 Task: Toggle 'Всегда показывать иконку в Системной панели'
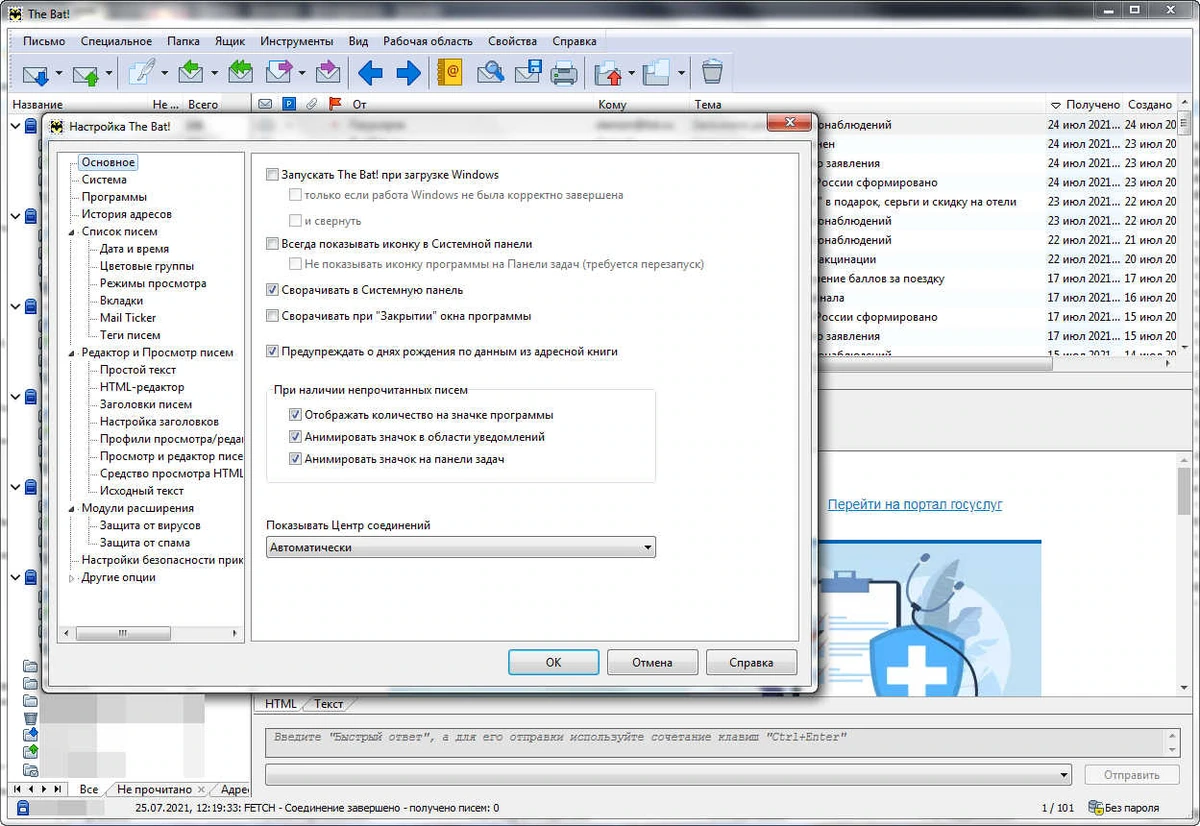[x=273, y=244]
